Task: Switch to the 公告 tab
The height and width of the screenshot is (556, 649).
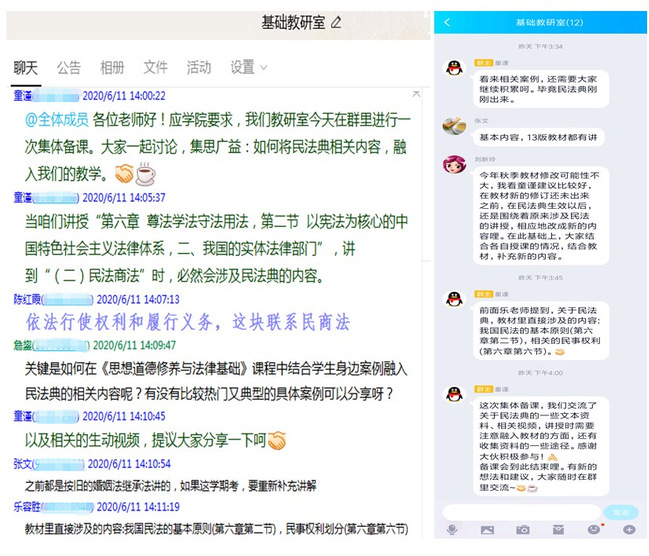Action: coord(69,67)
